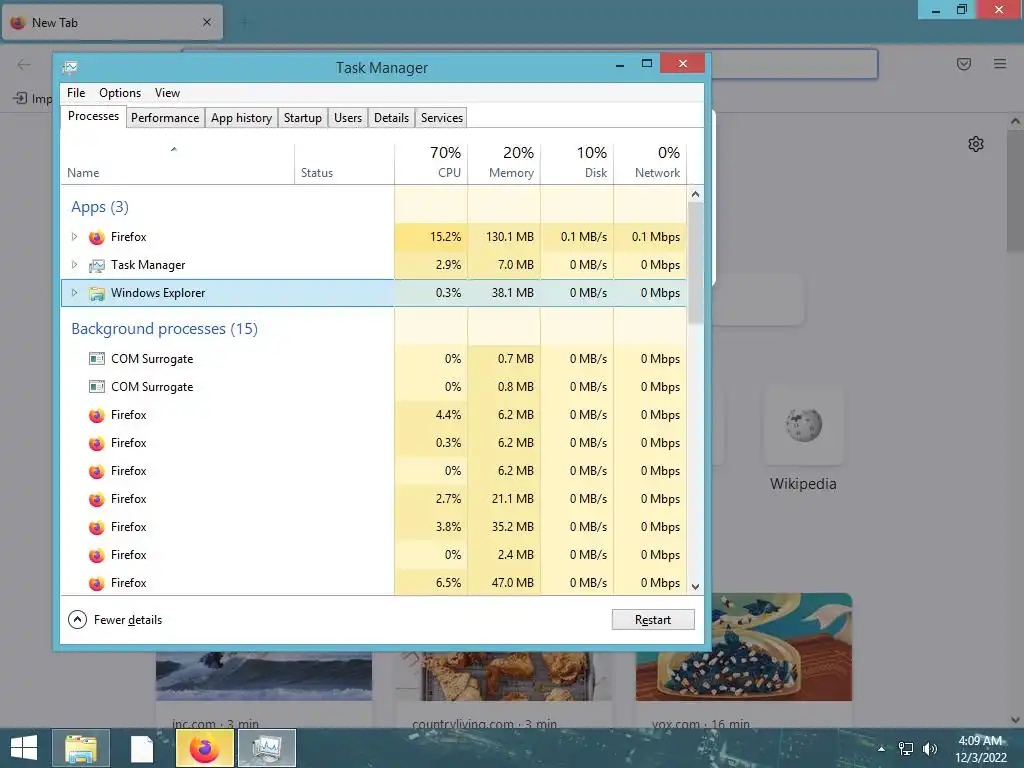The height and width of the screenshot is (768, 1024).
Task: Open the Firefox hamburger menu
Action: pyautogui.click(x=1000, y=64)
